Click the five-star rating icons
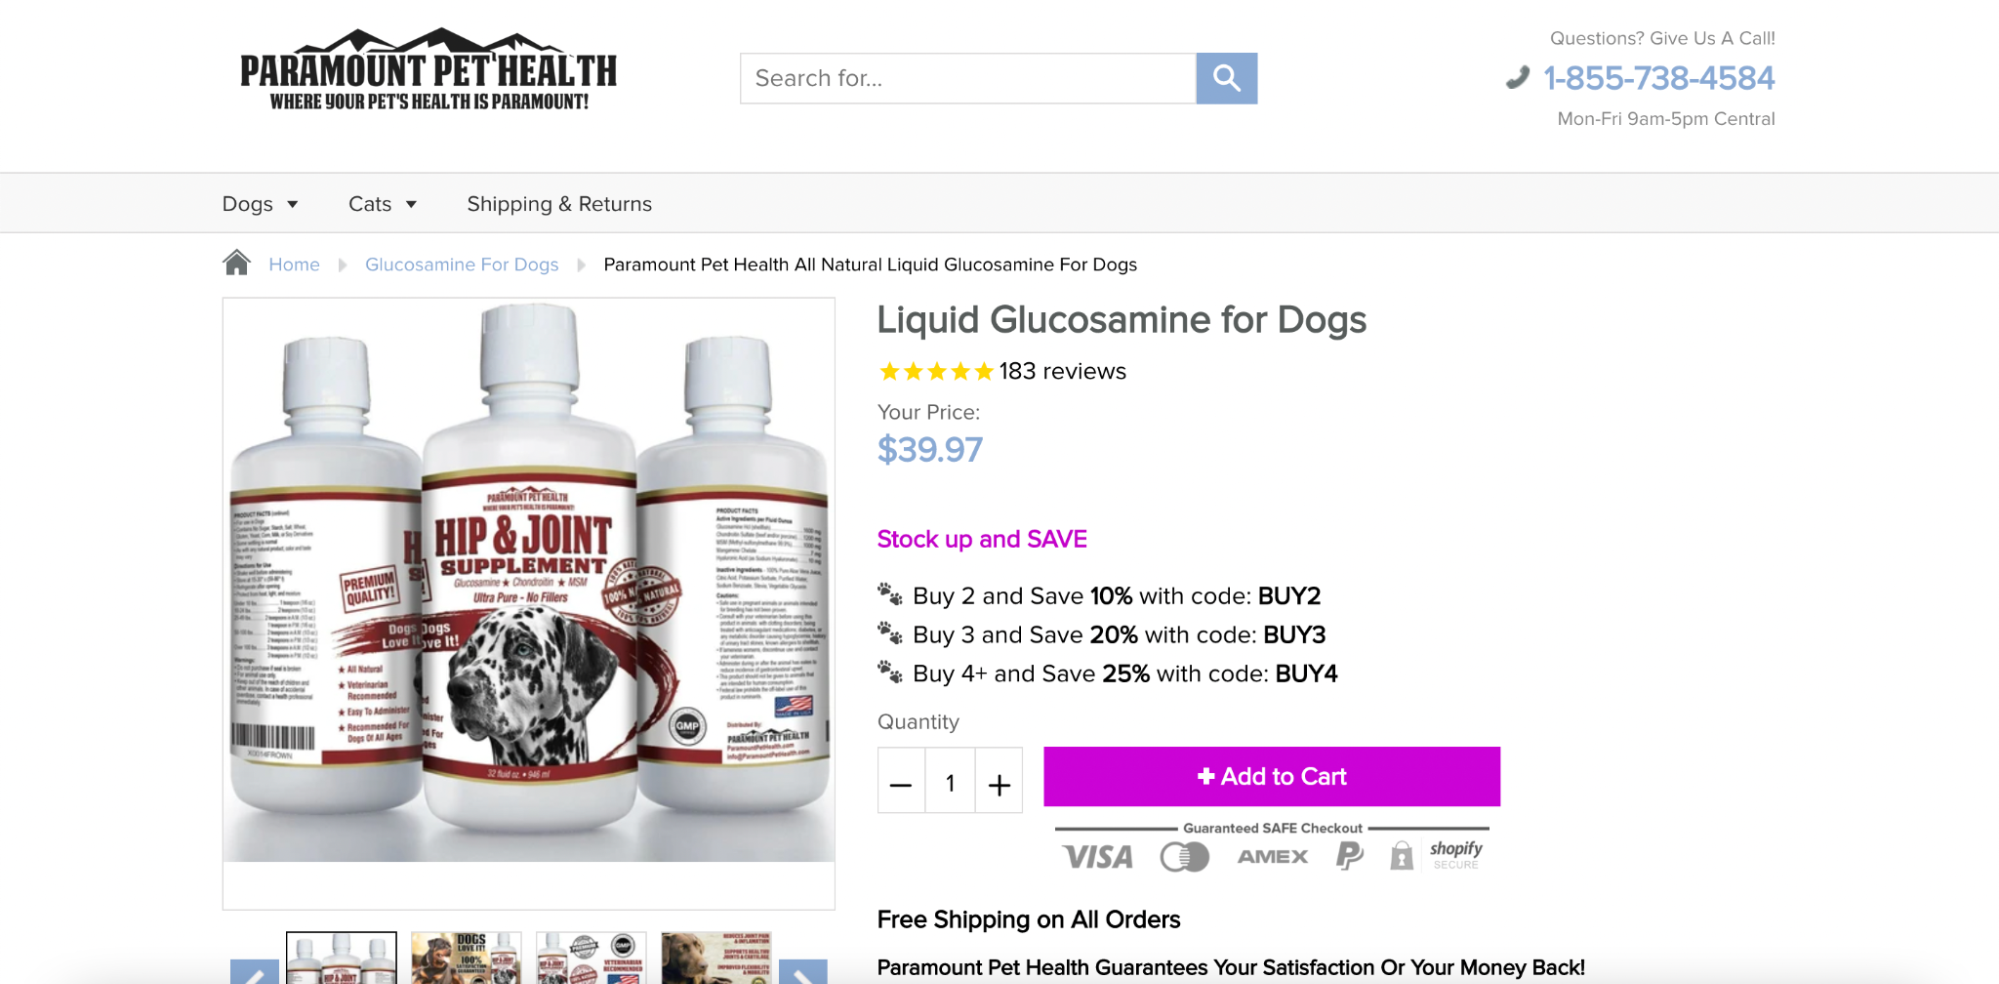This screenshot has width=1999, height=984. (x=936, y=372)
